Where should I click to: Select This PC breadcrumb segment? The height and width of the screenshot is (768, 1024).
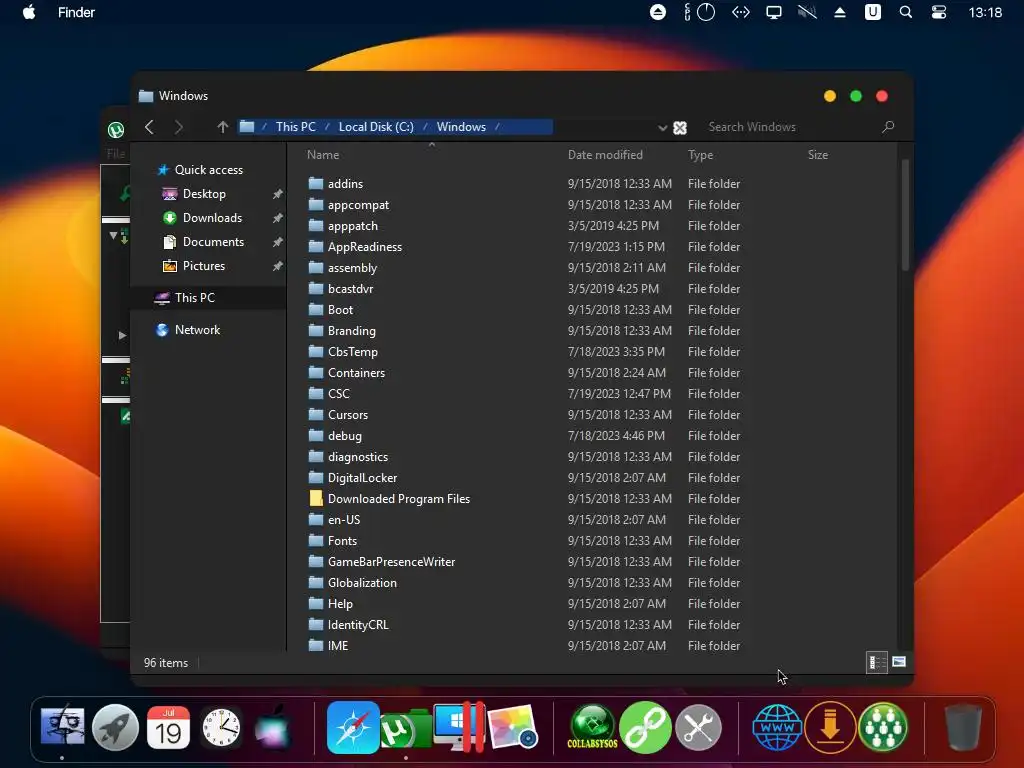click(x=296, y=127)
